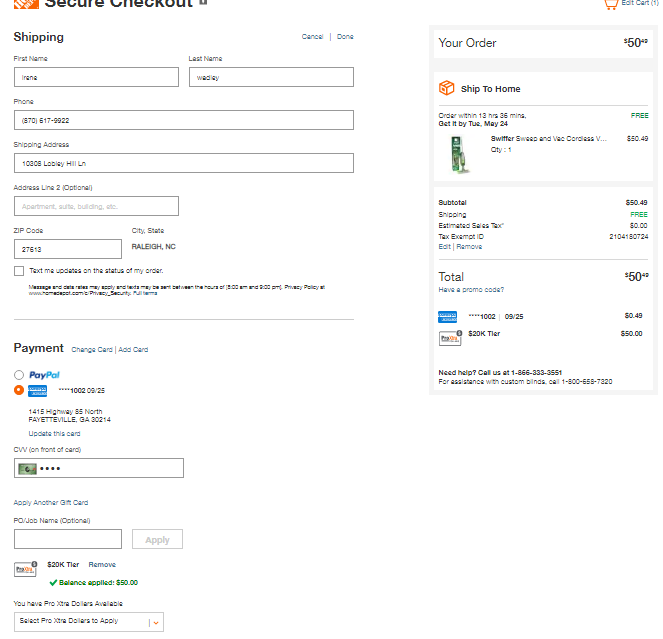This screenshot has width=663, height=639.
Task: Click the Tax Exempt ID number 2104180724
Action: coord(628,237)
